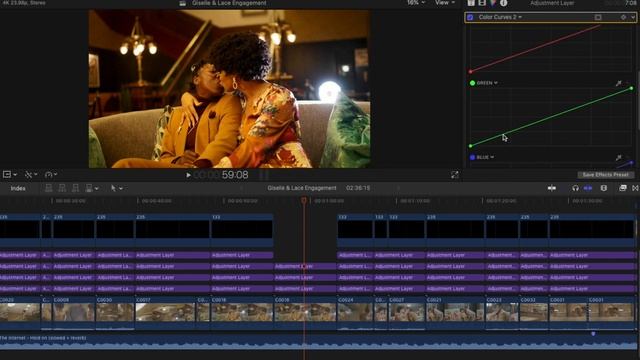The height and width of the screenshot is (360, 640).
Task: Click the green curve color dot swatch
Action: tap(472, 83)
